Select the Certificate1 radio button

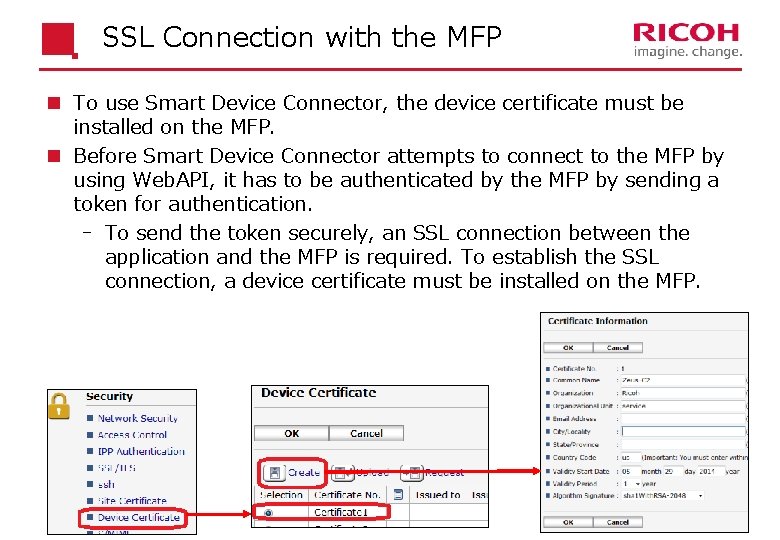coord(269,512)
